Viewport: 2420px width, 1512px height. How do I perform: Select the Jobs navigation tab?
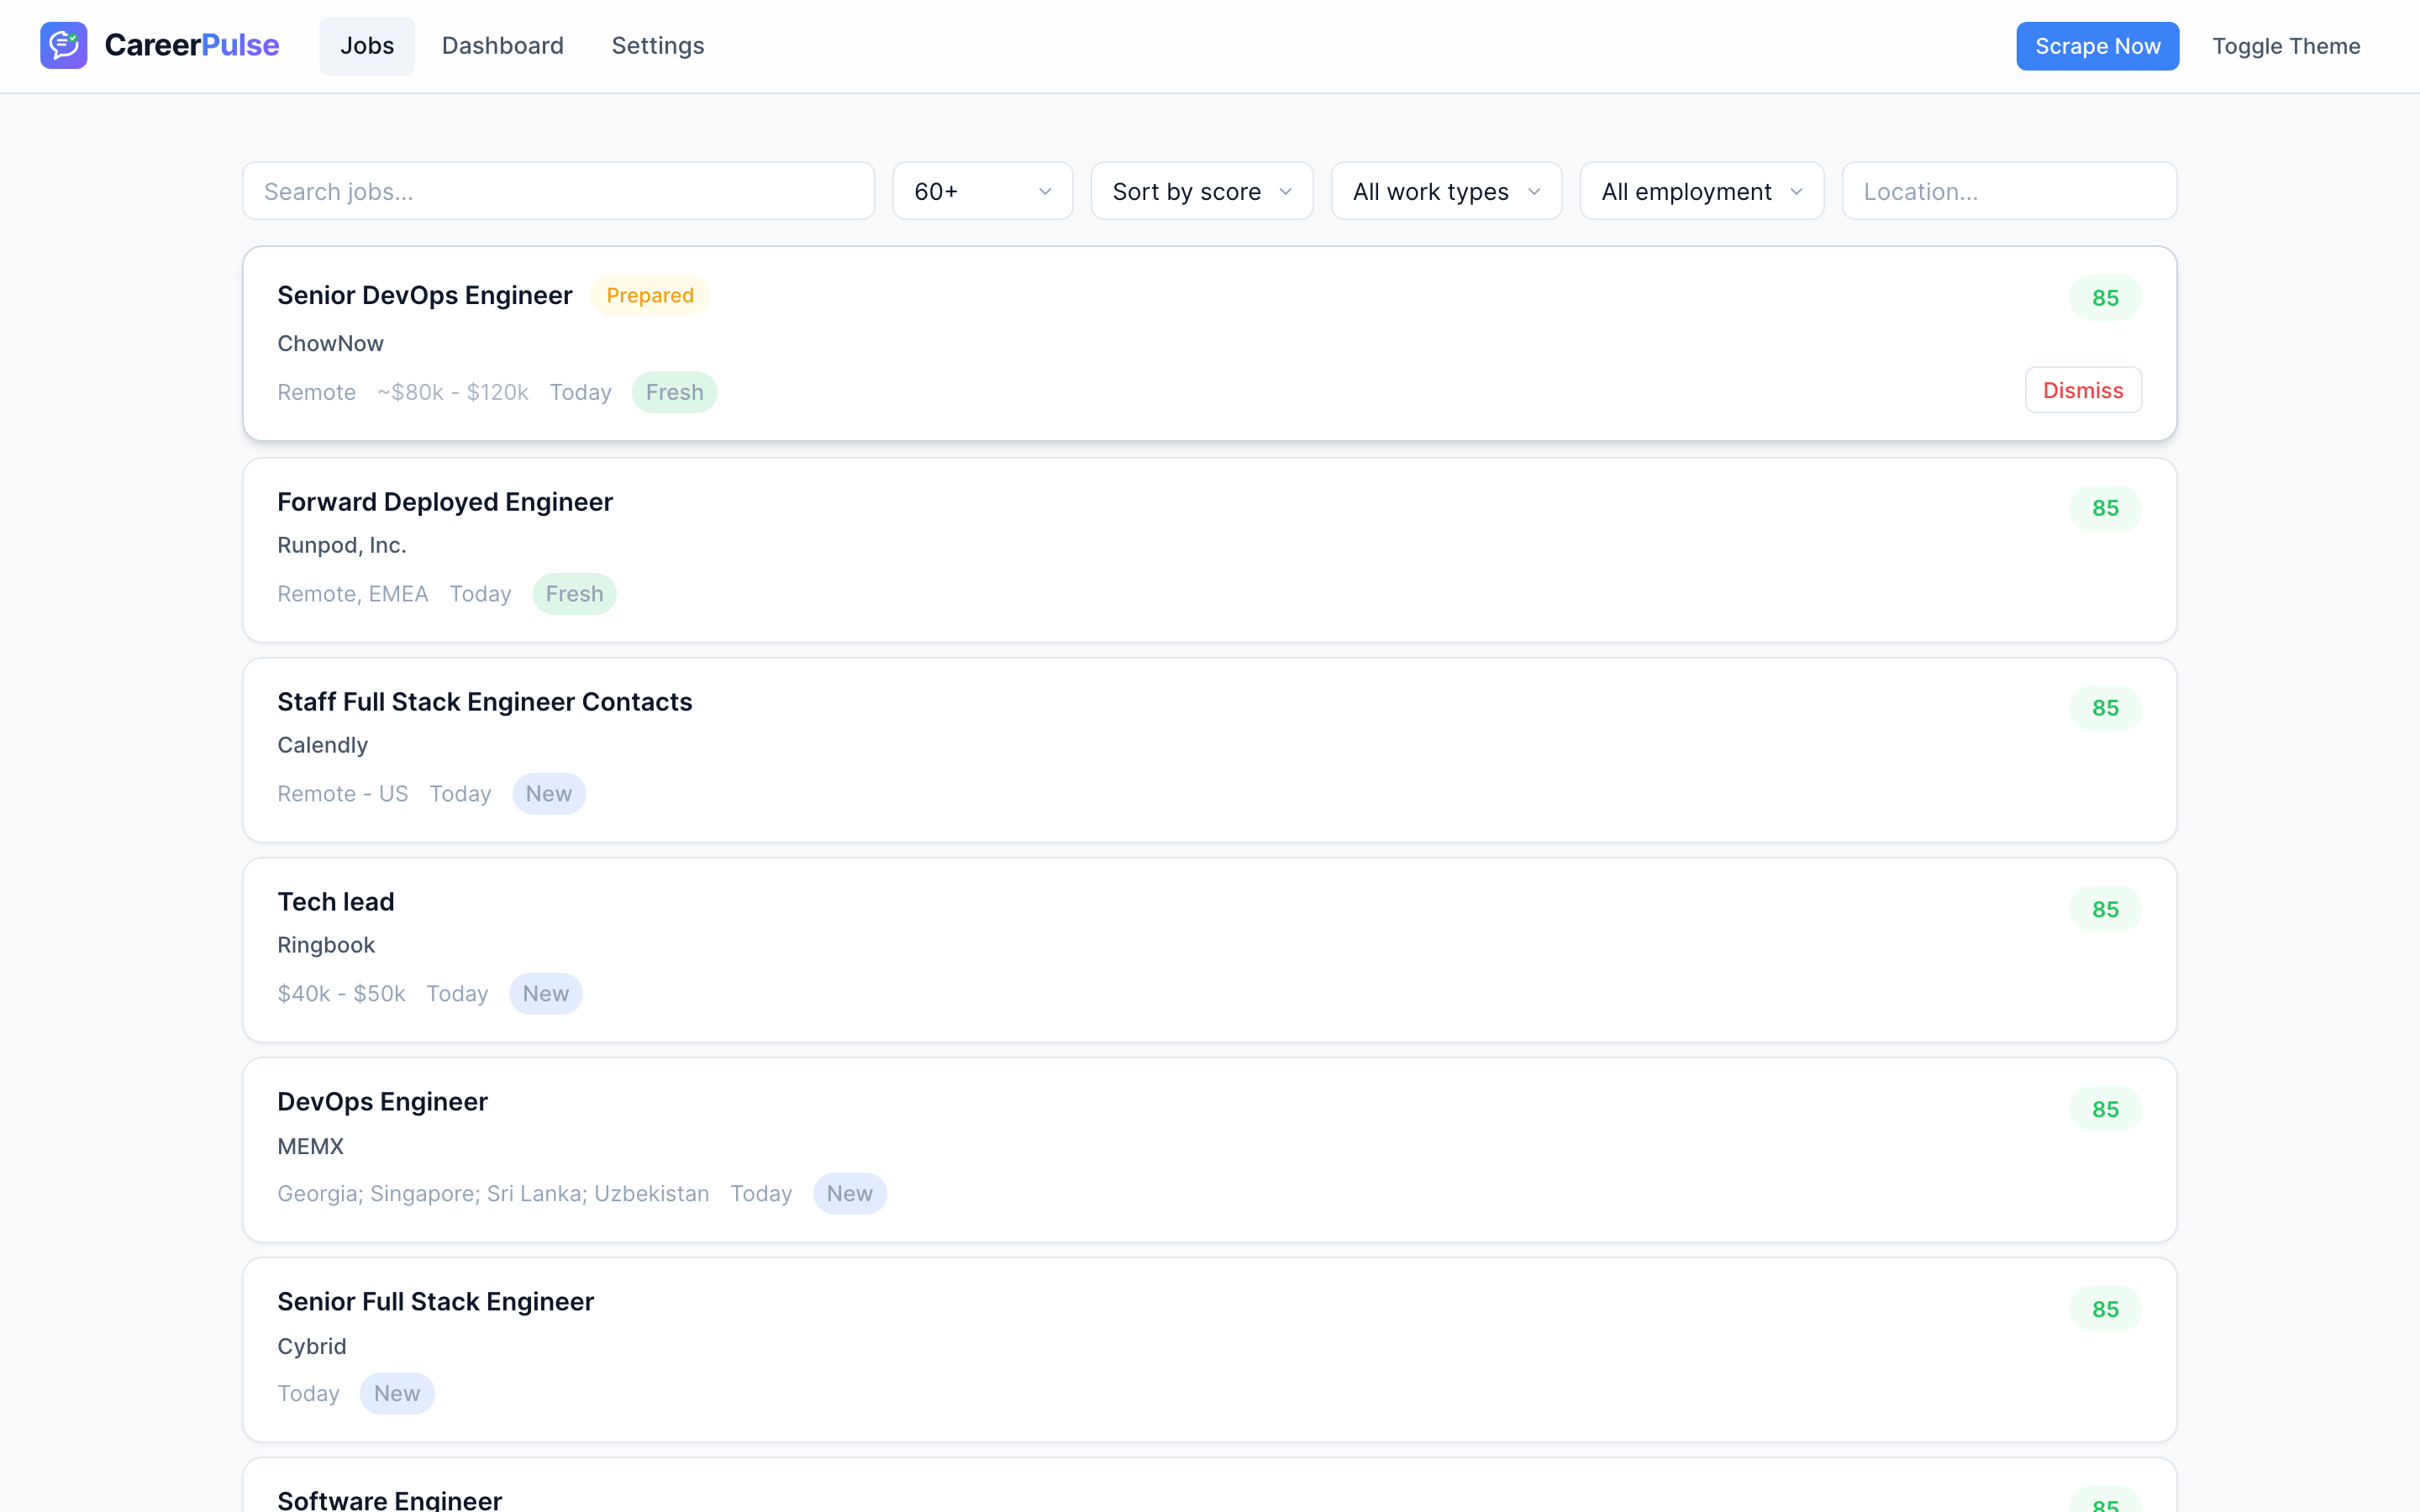coord(366,45)
